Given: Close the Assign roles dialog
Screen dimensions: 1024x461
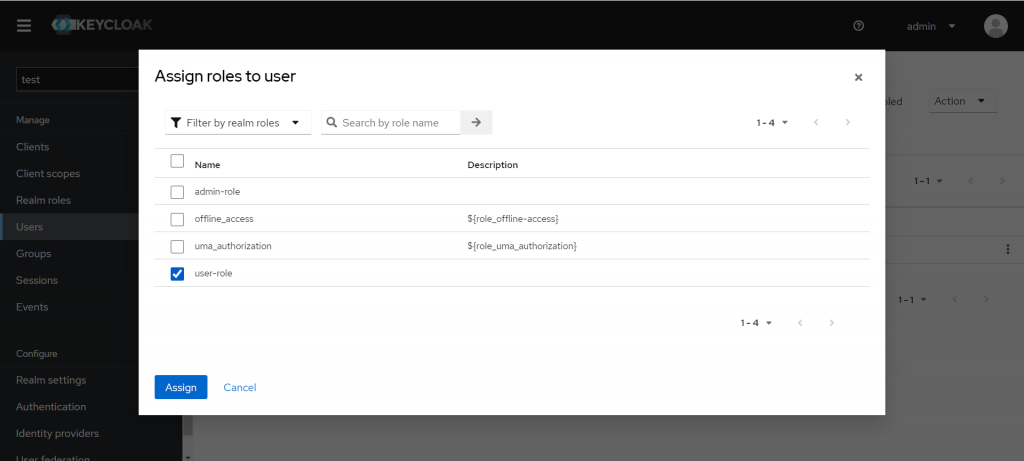Looking at the screenshot, I should [858, 78].
